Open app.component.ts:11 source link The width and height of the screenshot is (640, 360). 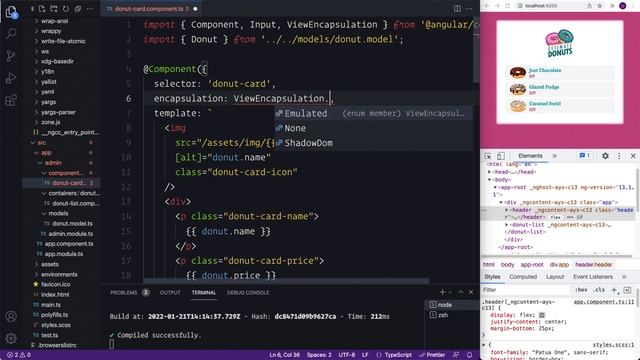point(604,302)
